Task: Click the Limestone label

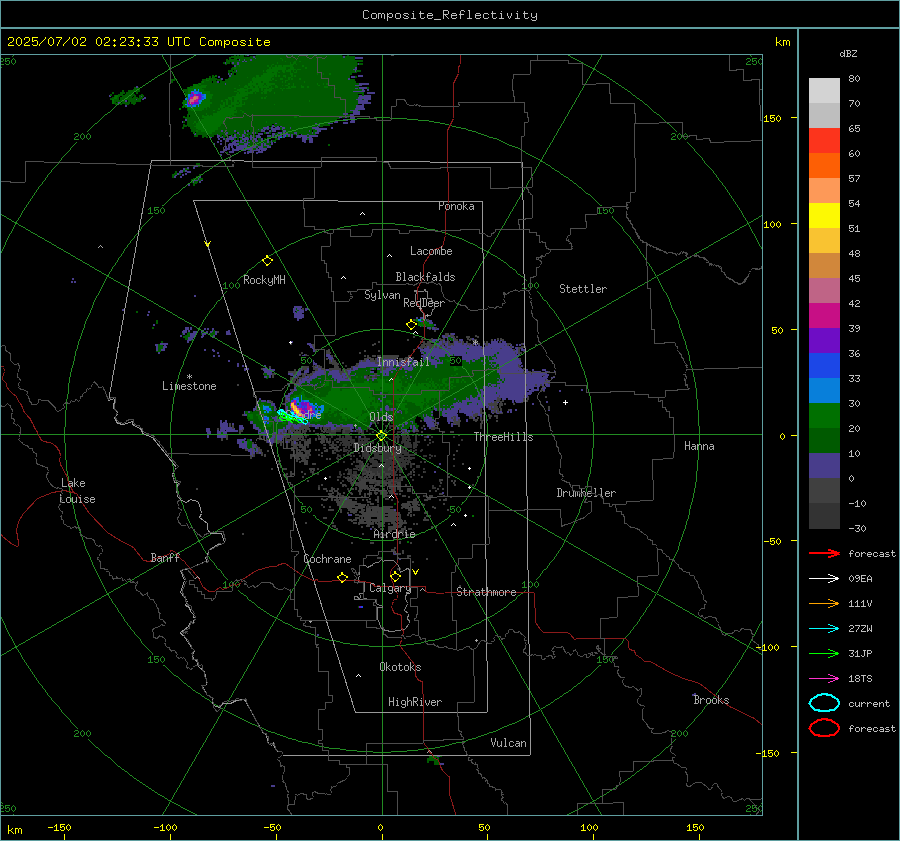Action: (x=189, y=386)
